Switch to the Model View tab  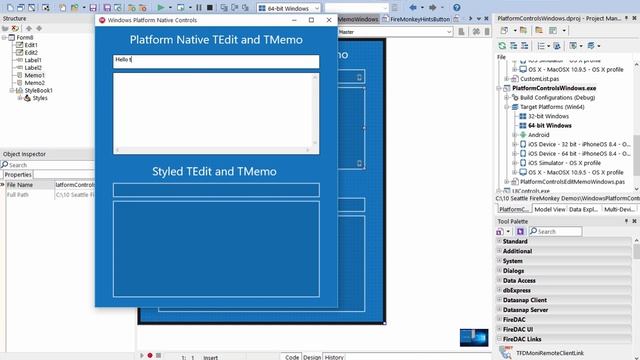coord(549,209)
